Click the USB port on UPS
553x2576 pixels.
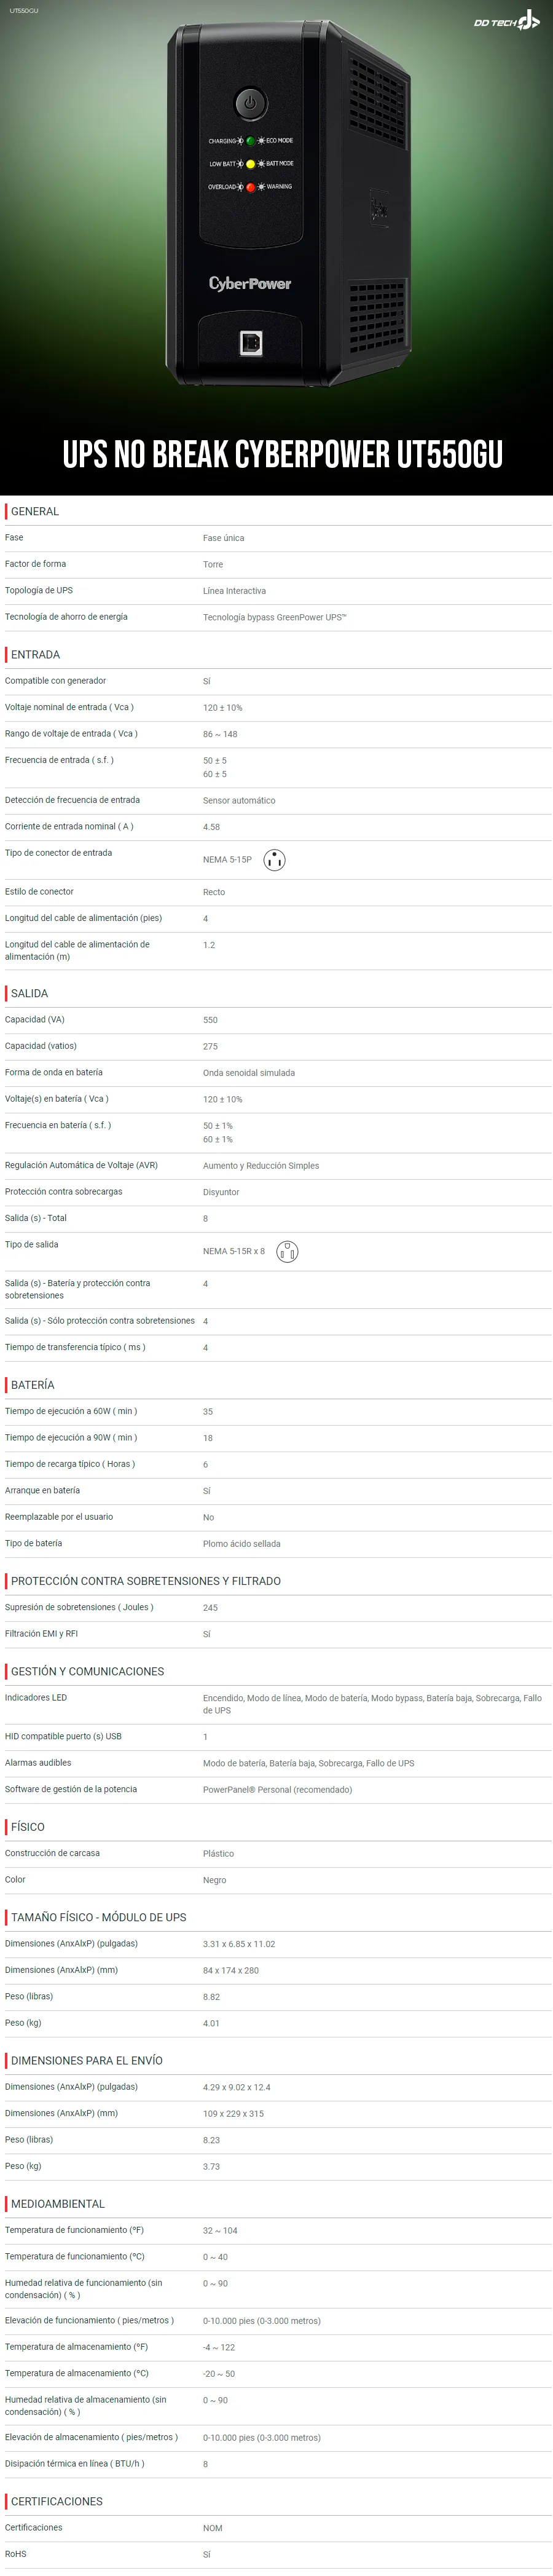[251, 343]
